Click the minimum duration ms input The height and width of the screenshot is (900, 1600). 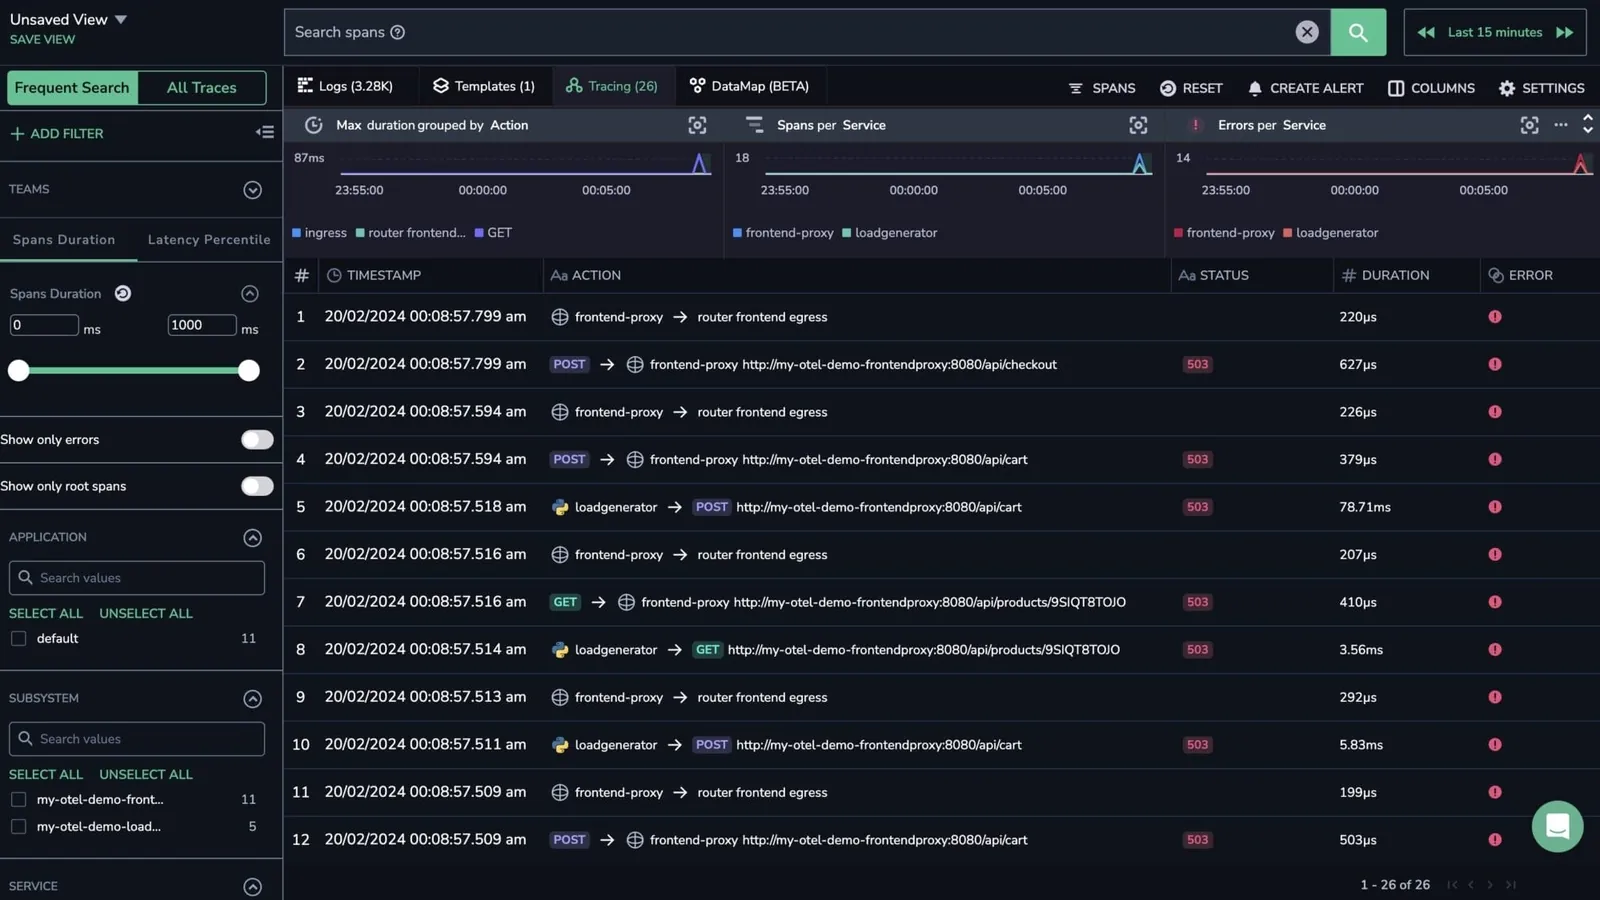click(44, 325)
